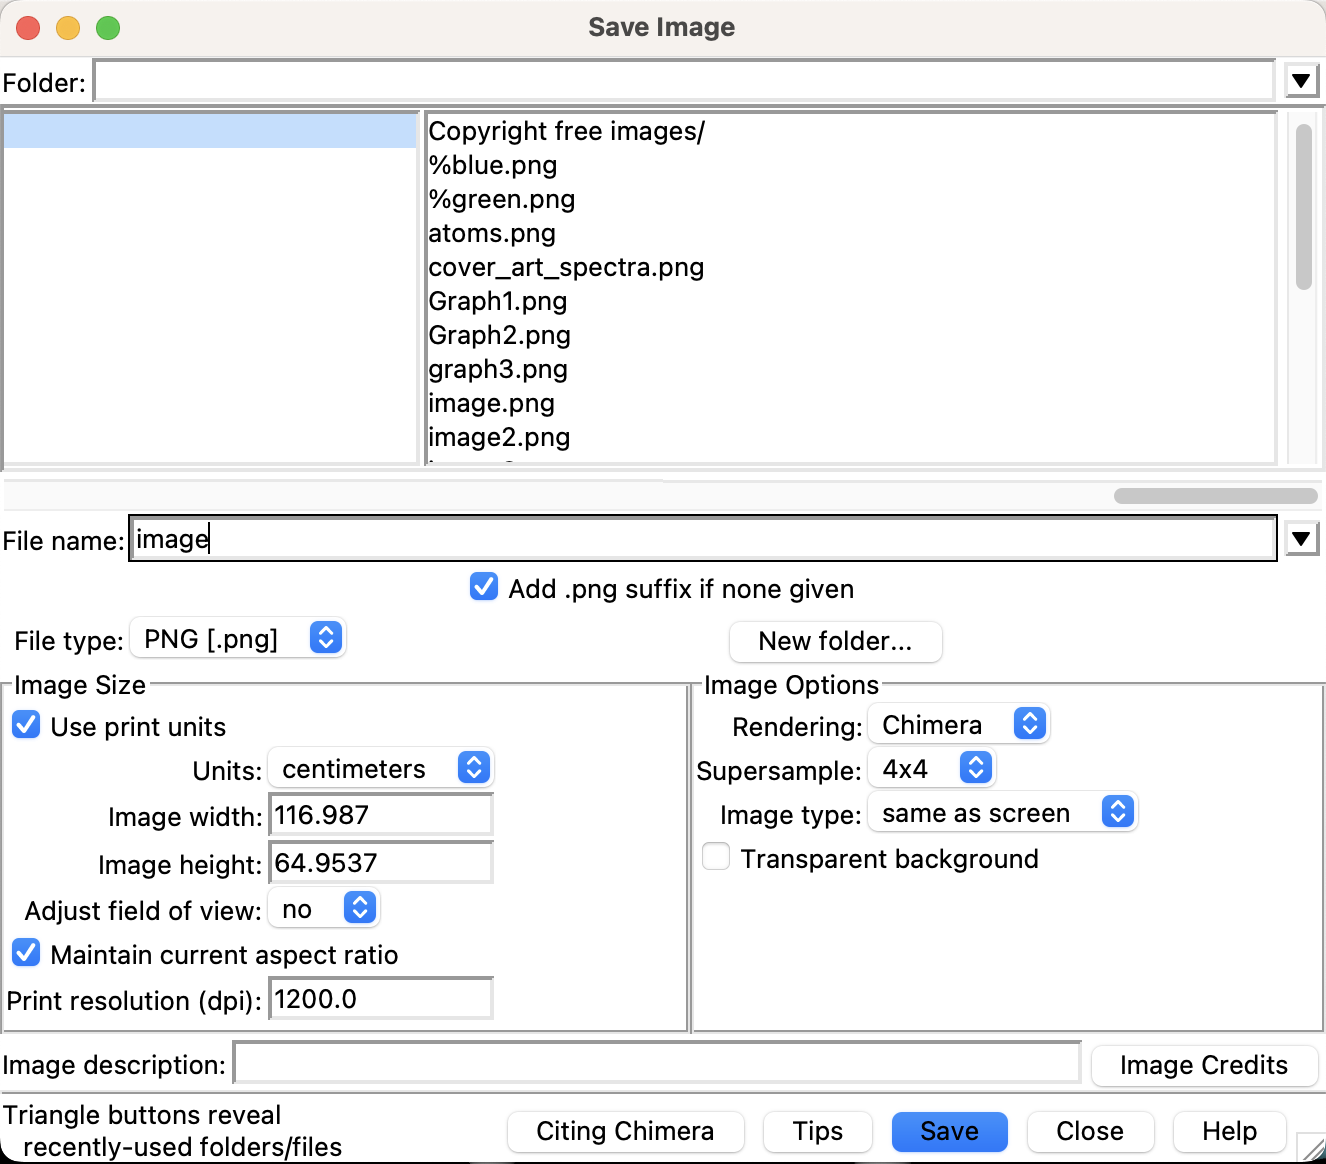Toggle 'Add .png suffix if none given'
Image resolution: width=1326 pixels, height=1164 pixels.
click(x=484, y=587)
